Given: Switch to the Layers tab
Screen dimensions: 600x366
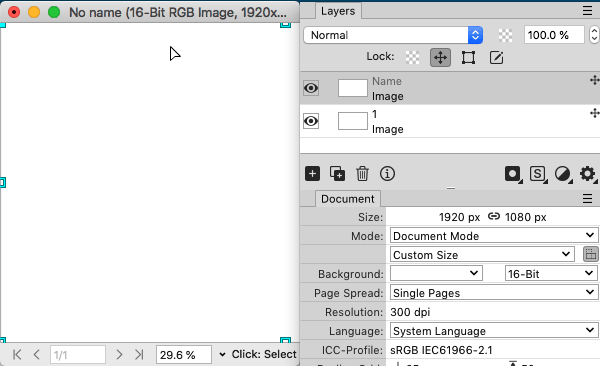Looking at the screenshot, I should [338, 11].
